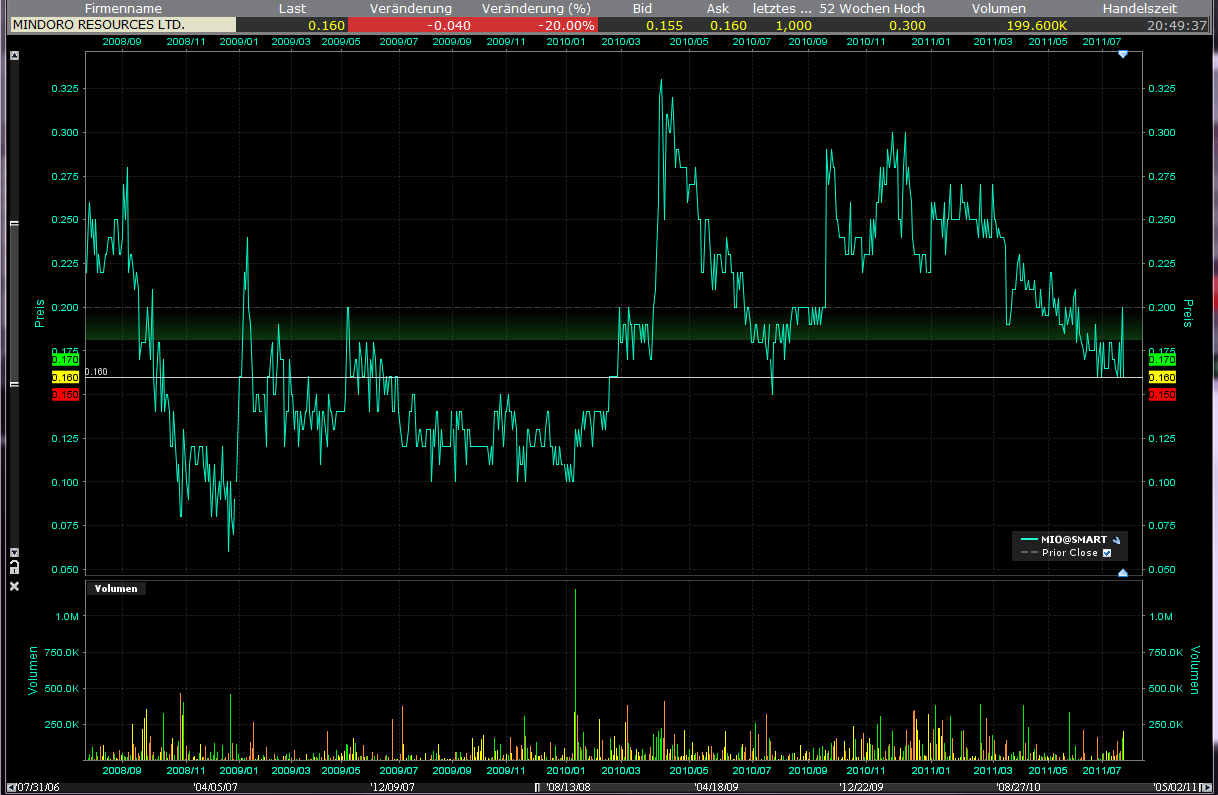Image resolution: width=1218 pixels, height=795 pixels.
Task: Click the Veränderung (%) column header
Action: click(x=538, y=8)
